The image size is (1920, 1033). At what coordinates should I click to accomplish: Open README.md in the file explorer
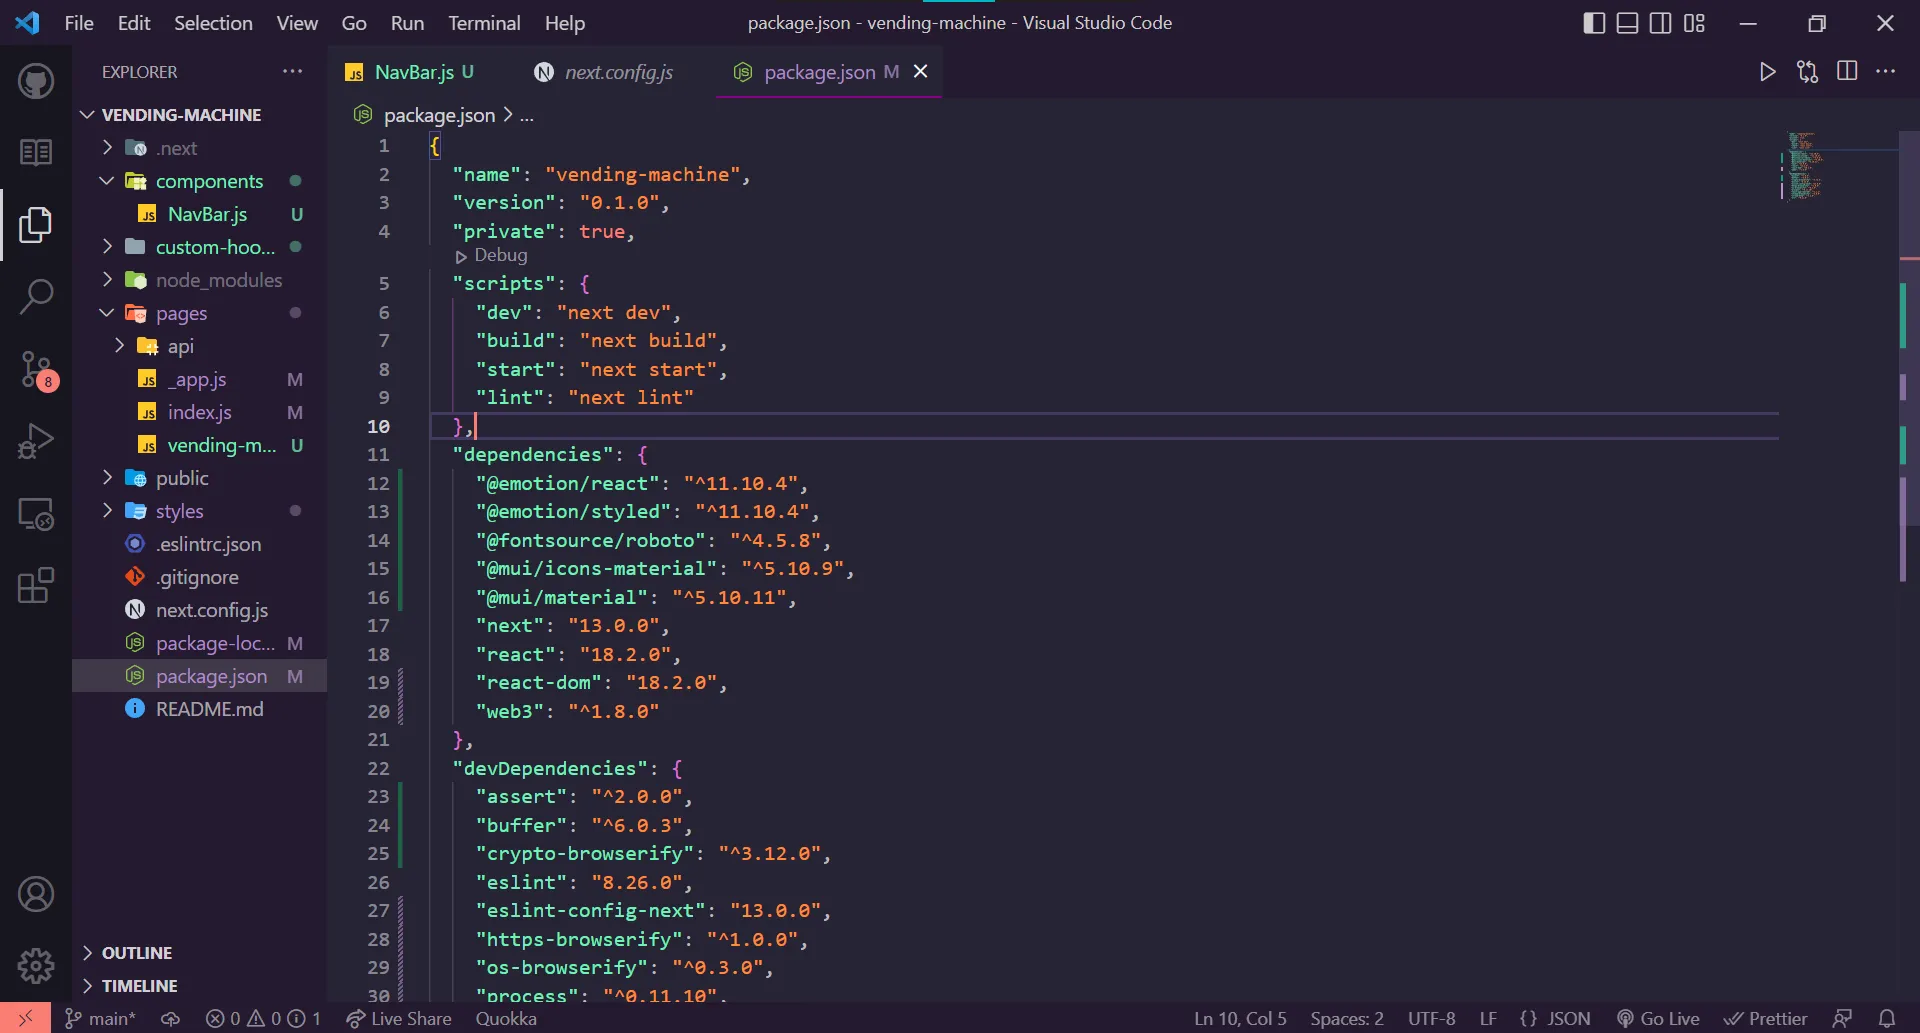point(209,709)
